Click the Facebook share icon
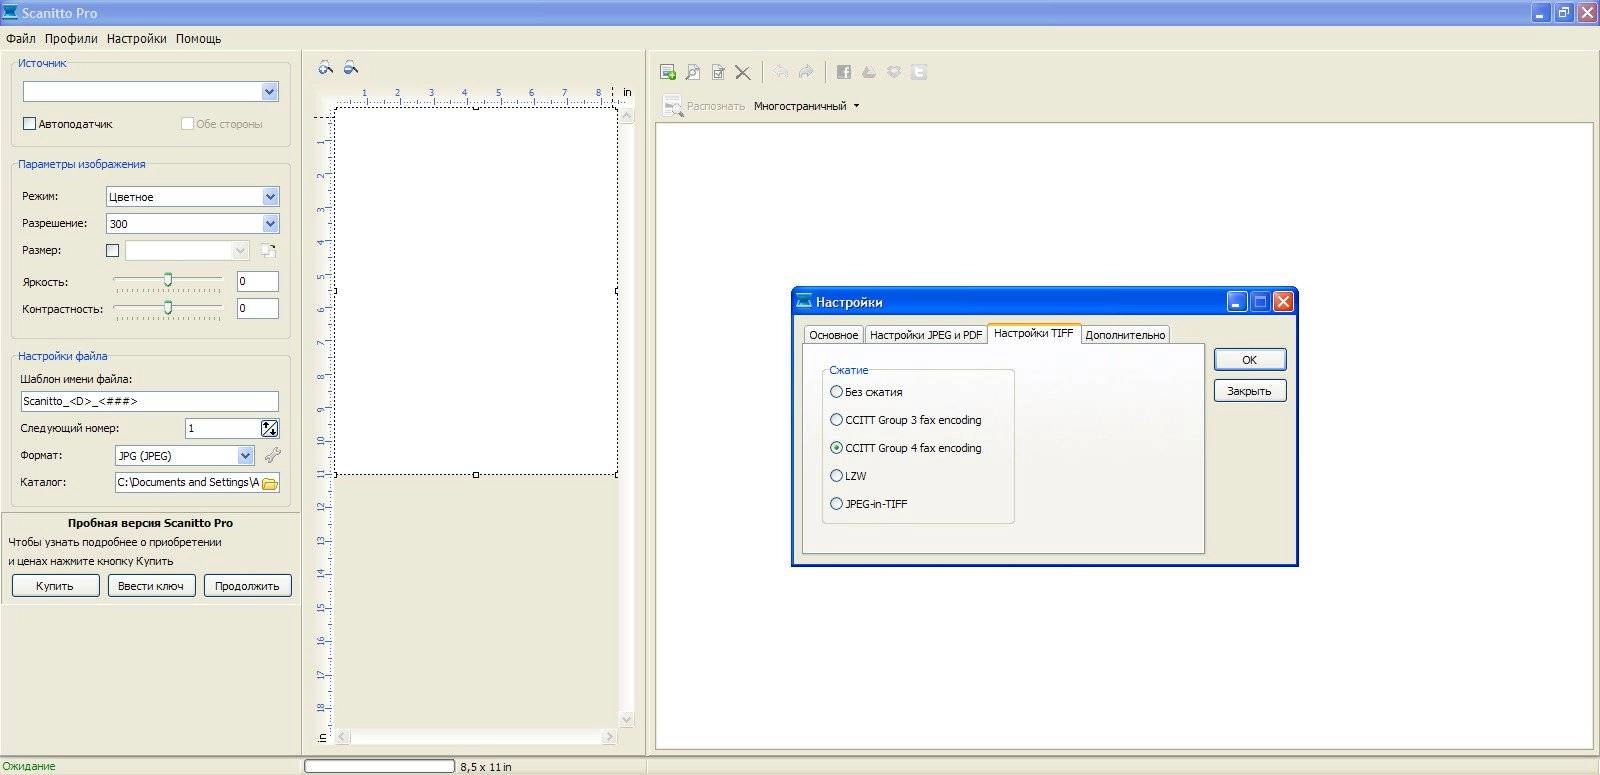 [844, 72]
